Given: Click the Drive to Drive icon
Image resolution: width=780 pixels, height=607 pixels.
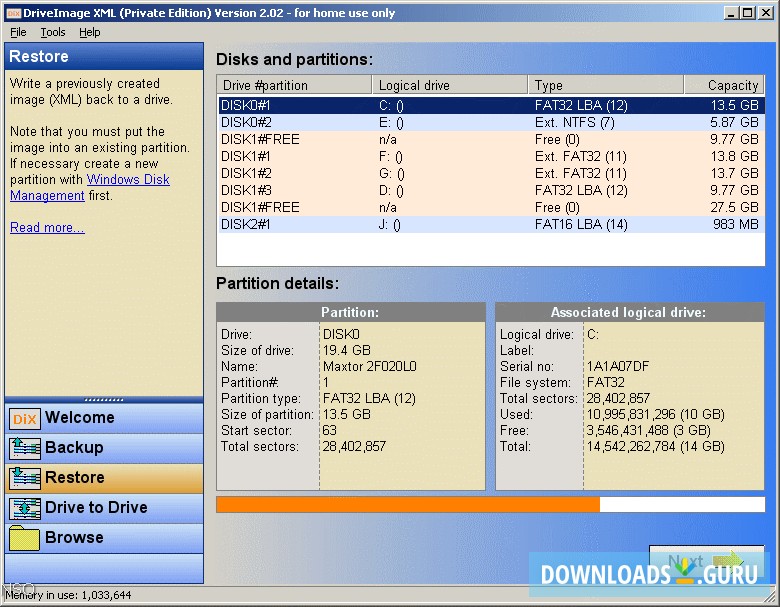Looking at the screenshot, I should tap(24, 509).
